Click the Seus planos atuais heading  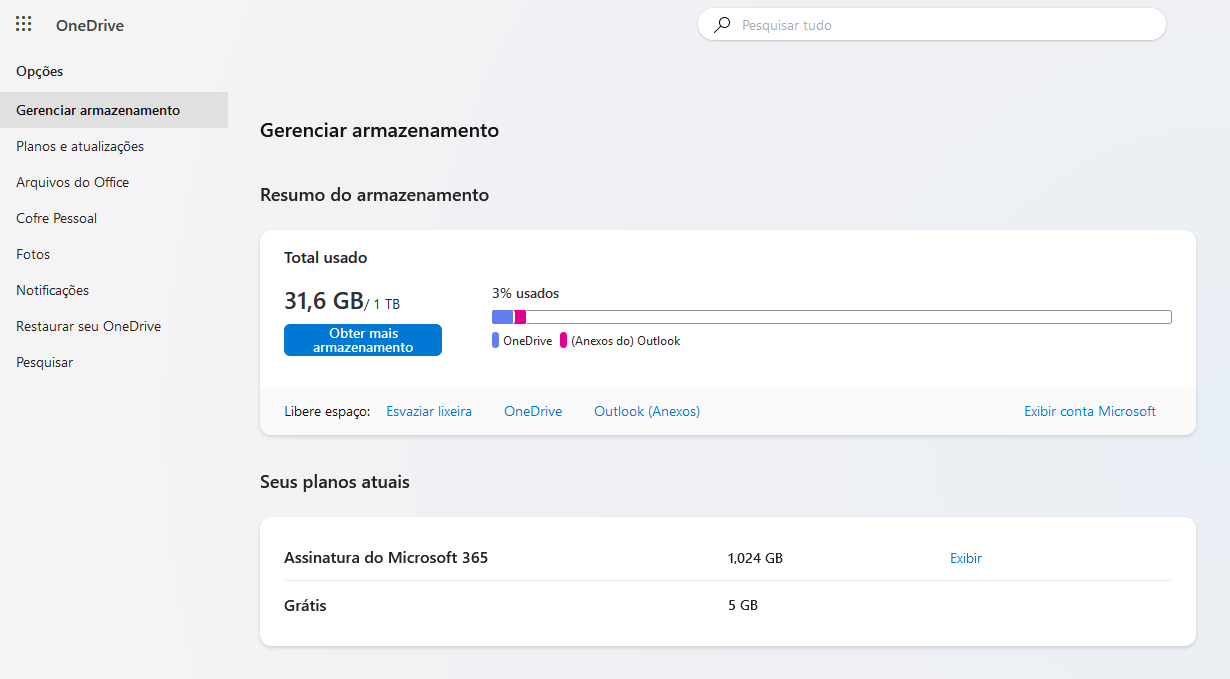[335, 482]
